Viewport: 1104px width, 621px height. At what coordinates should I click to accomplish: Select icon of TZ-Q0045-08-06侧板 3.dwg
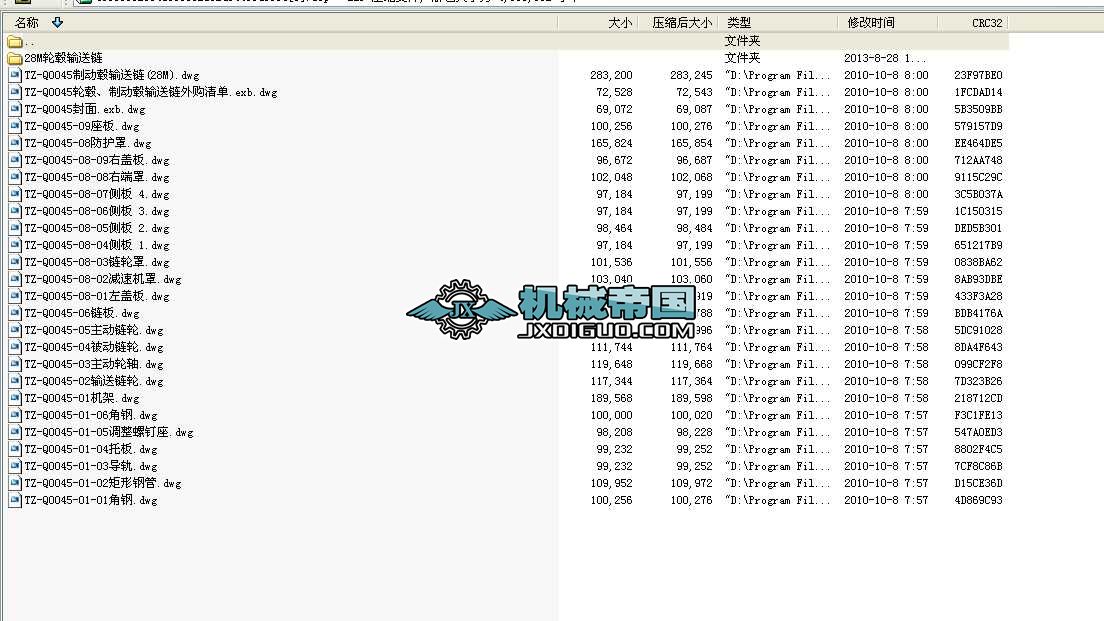coord(15,211)
